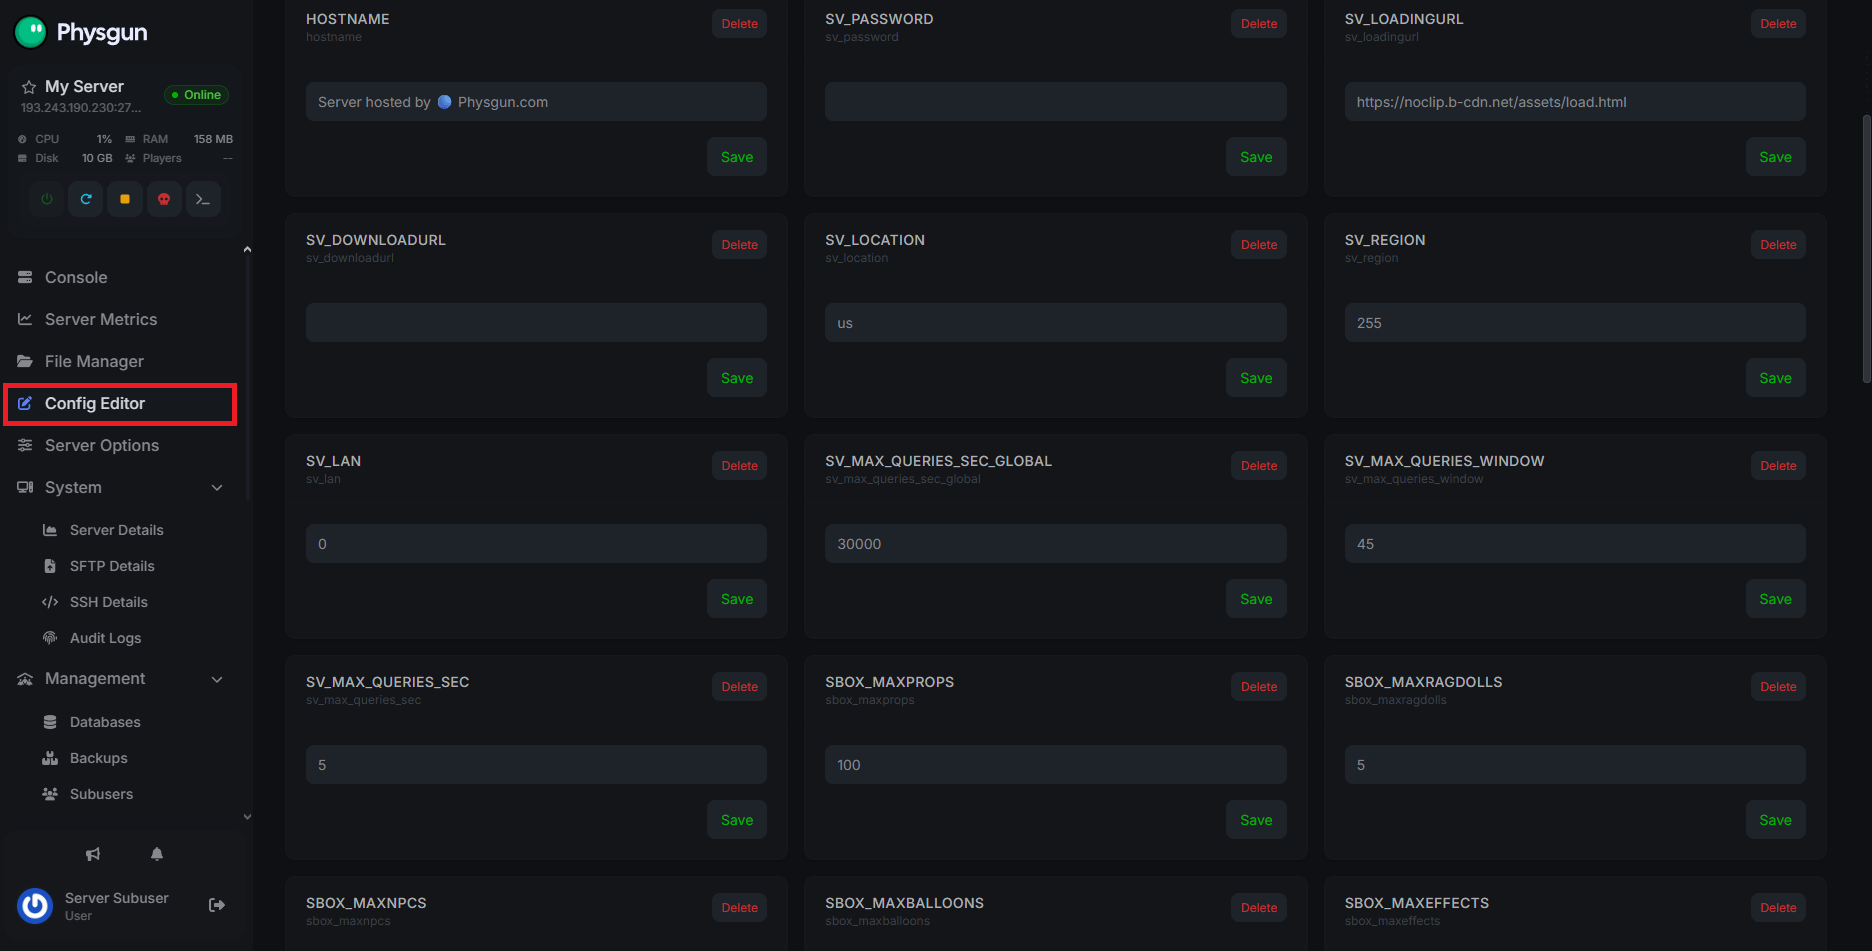Click the Server Options sliders icon
Image resolution: width=1872 pixels, height=951 pixels.
click(x=25, y=445)
